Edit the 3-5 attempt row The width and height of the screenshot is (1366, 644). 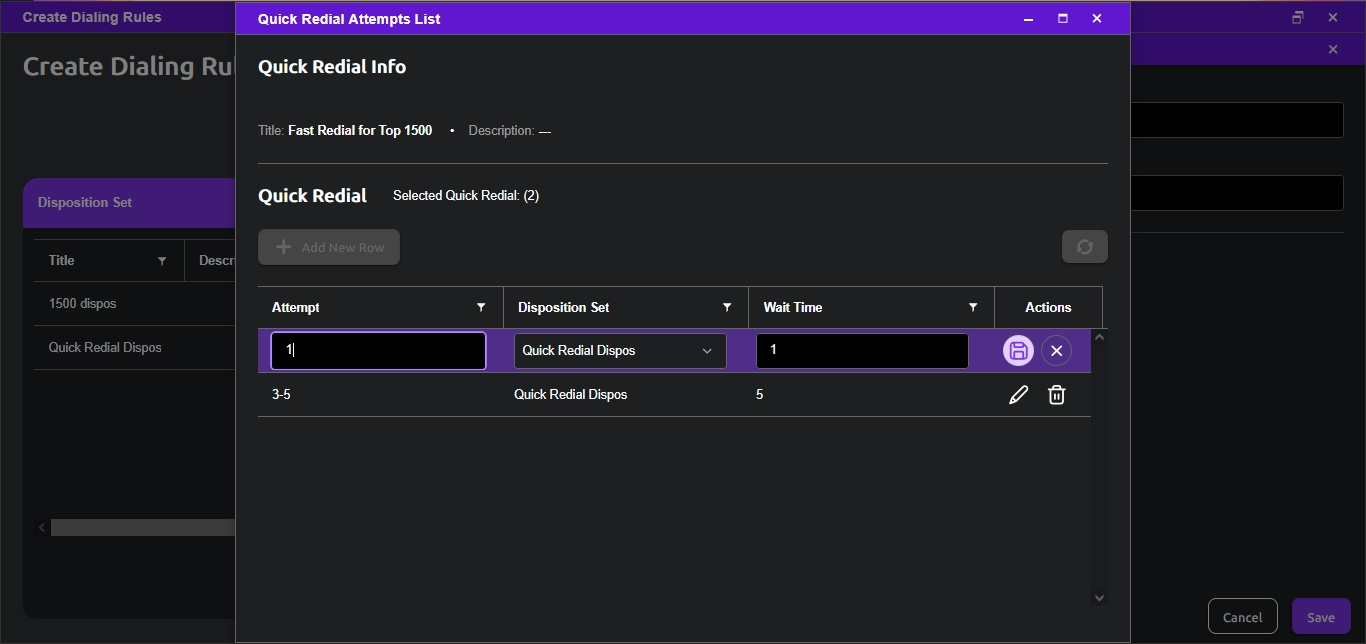coord(1018,395)
